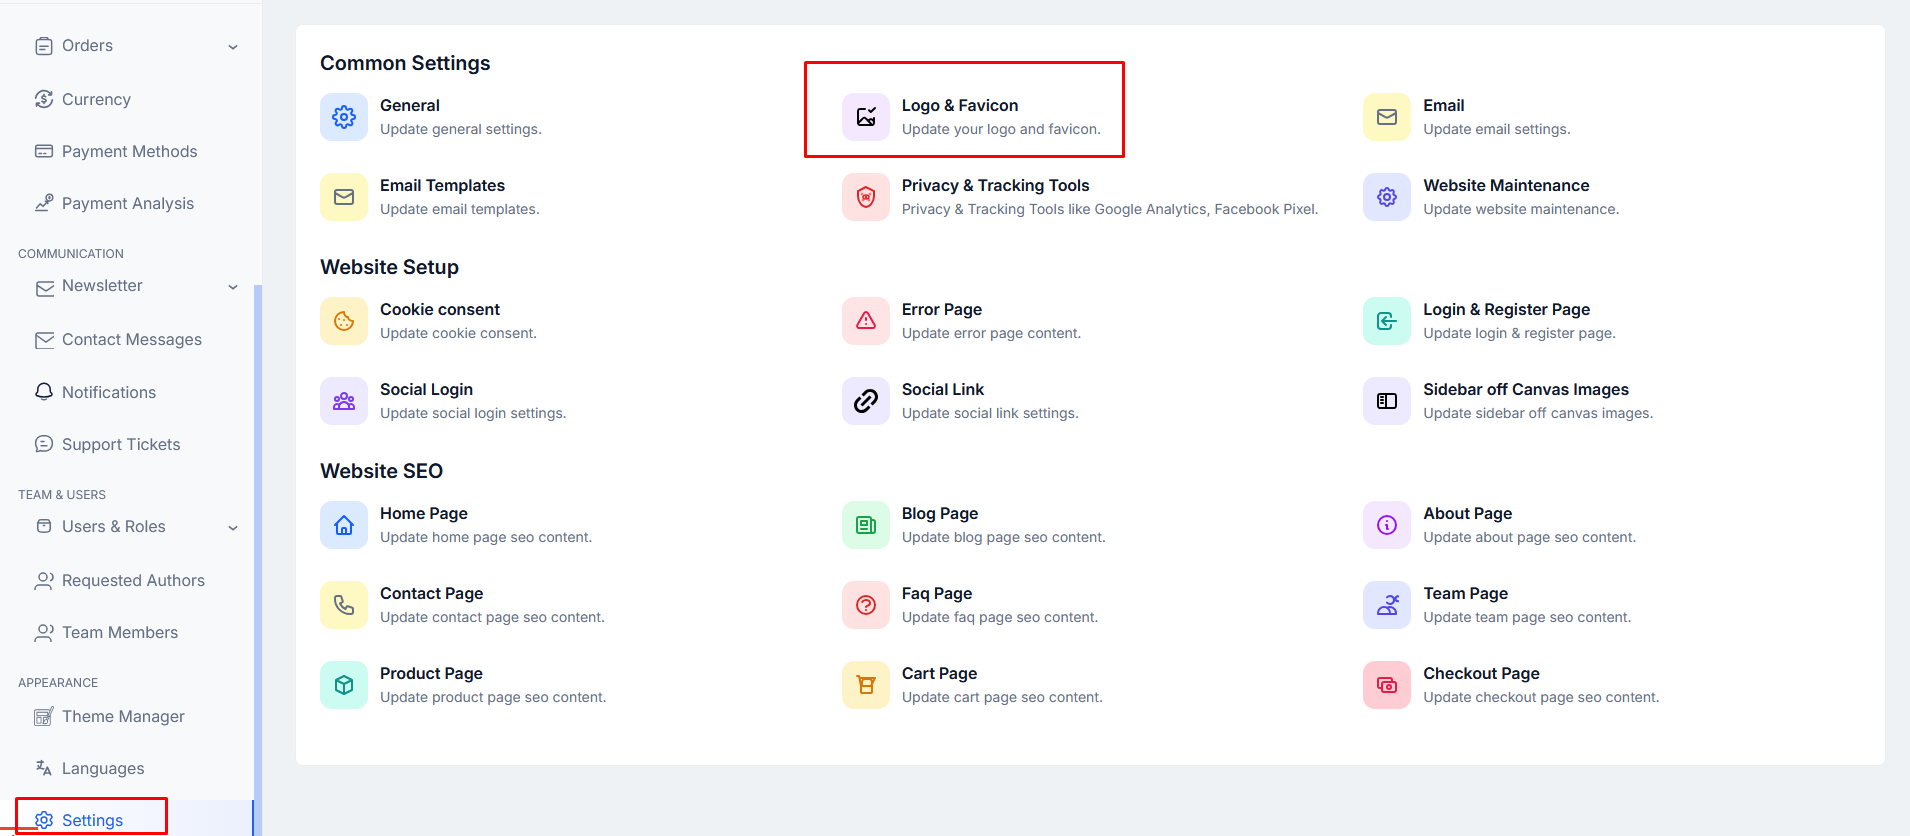The image size is (1910, 836).
Task: Click 'Update home page seo content.' text
Action: pyautogui.click(x=486, y=537)
